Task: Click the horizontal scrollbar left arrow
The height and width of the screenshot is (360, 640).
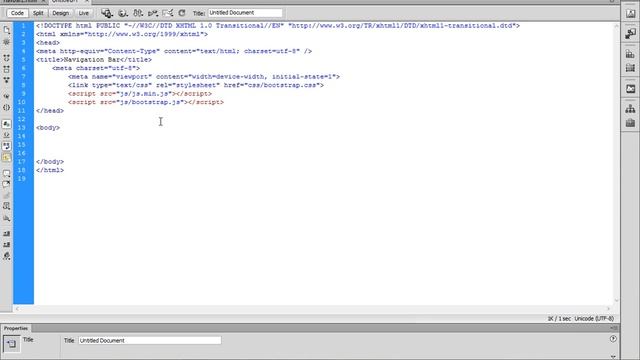Action: (17, 309)
